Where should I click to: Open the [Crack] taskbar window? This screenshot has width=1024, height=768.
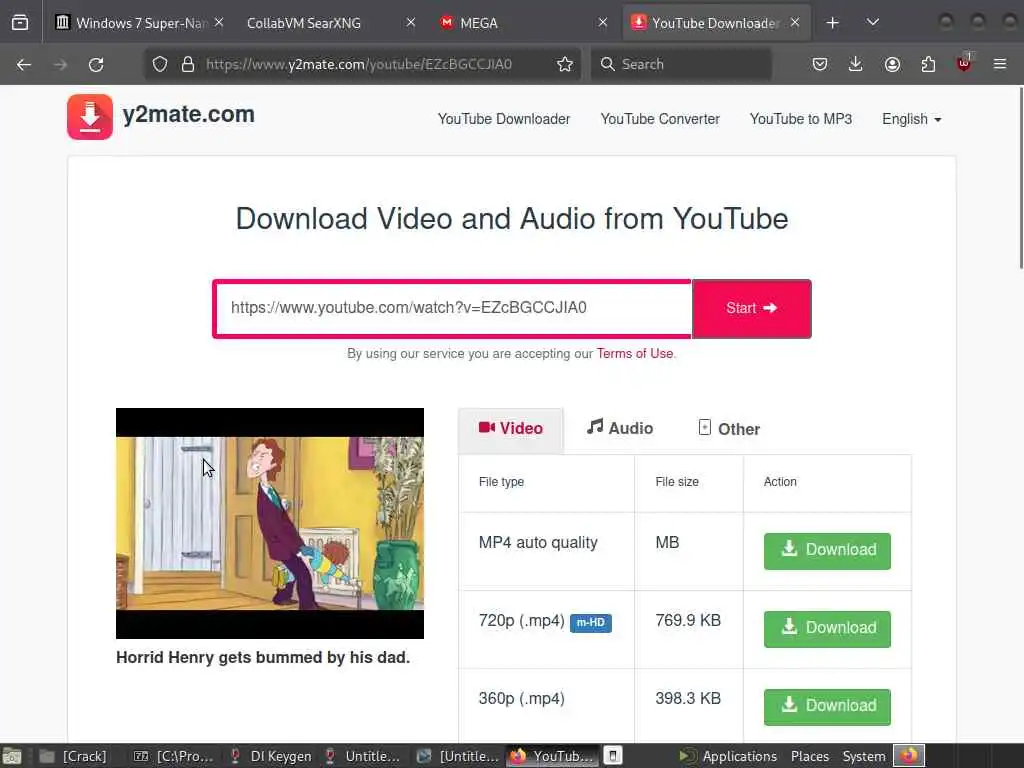(72, 756)
